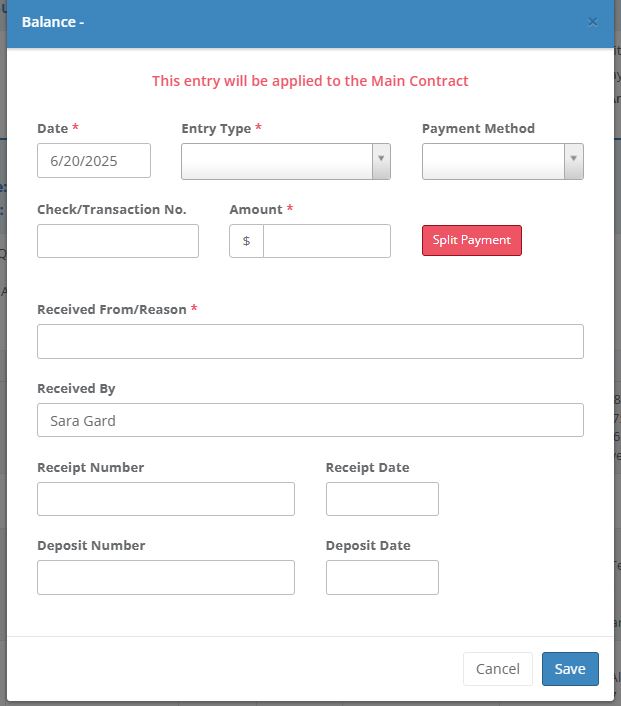The image size is (621, 706).
Task: Close the Balance dialog with the X
Action: tap(592, 22)
